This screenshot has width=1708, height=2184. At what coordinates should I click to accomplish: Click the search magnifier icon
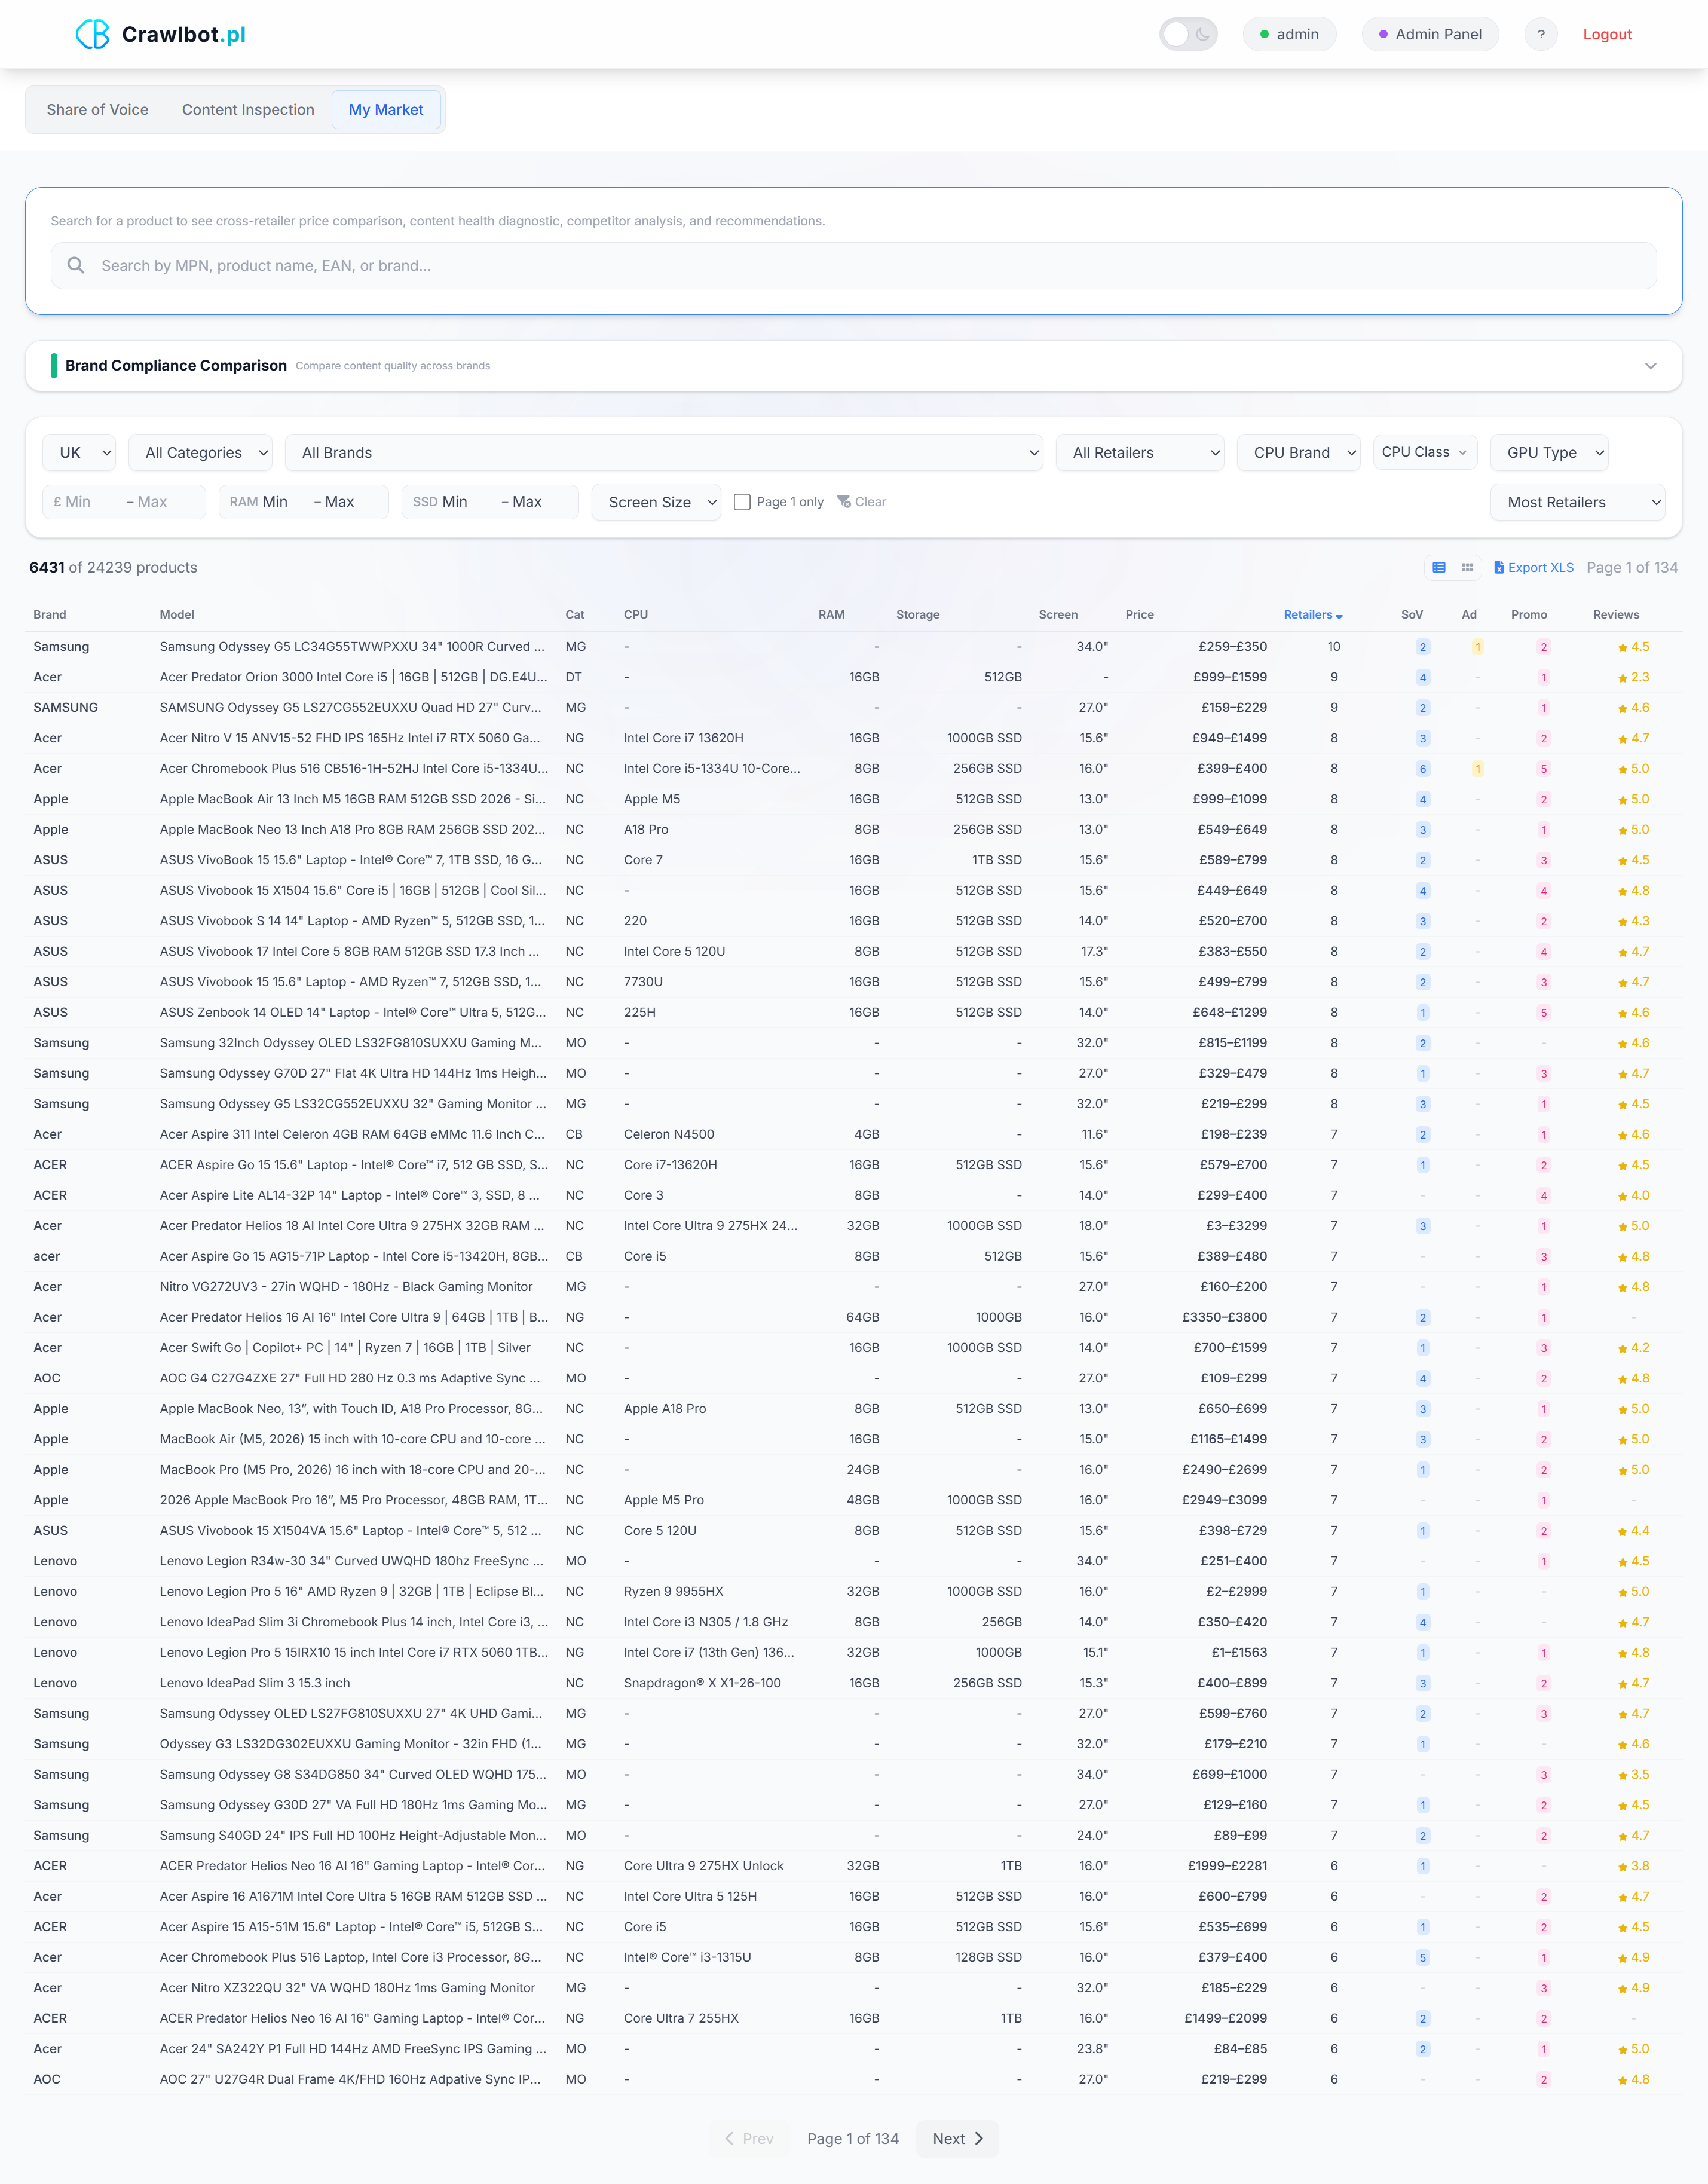[x=75, y=265]
